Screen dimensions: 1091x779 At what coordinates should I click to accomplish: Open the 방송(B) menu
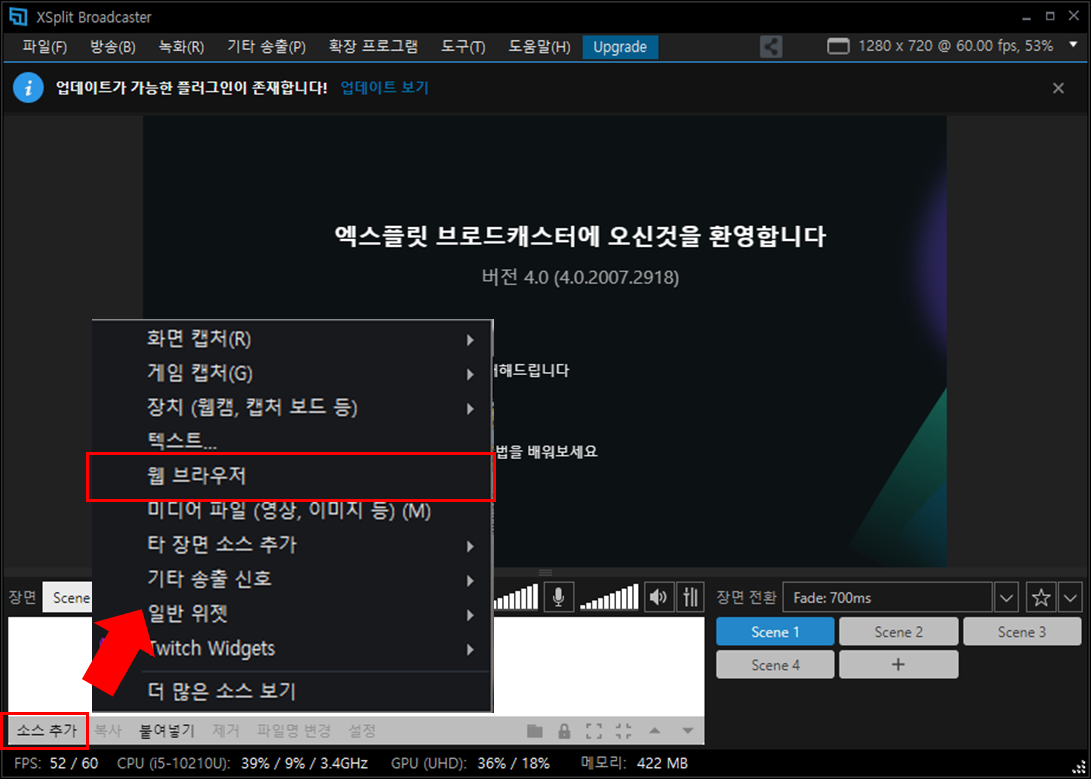(x=112, y=47)
